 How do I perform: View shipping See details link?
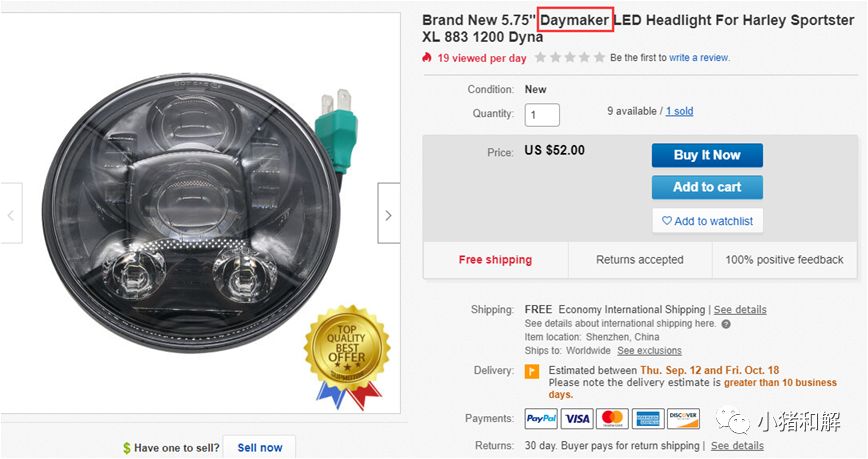(740, 310)
